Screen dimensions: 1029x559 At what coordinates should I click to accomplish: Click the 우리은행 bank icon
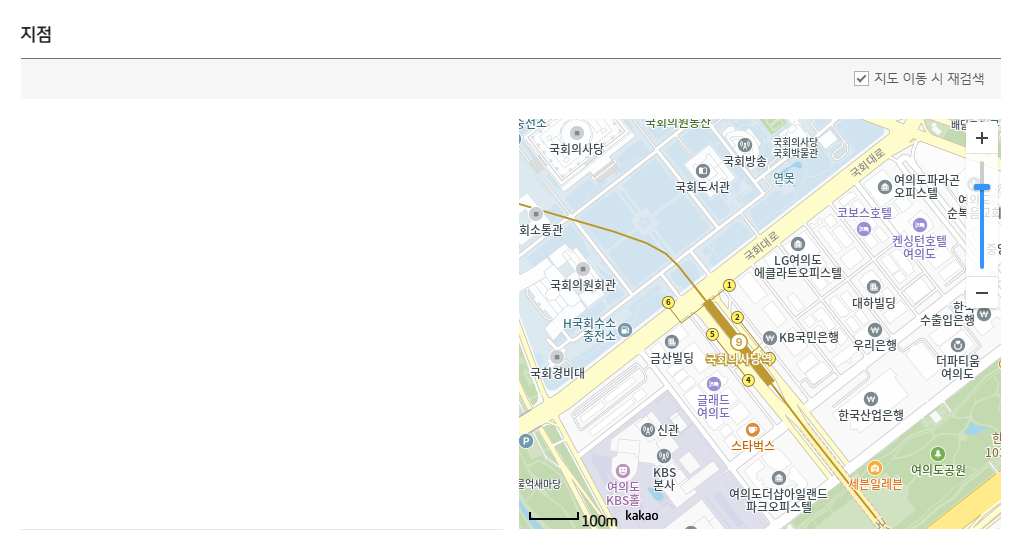(x=874, y=329)
